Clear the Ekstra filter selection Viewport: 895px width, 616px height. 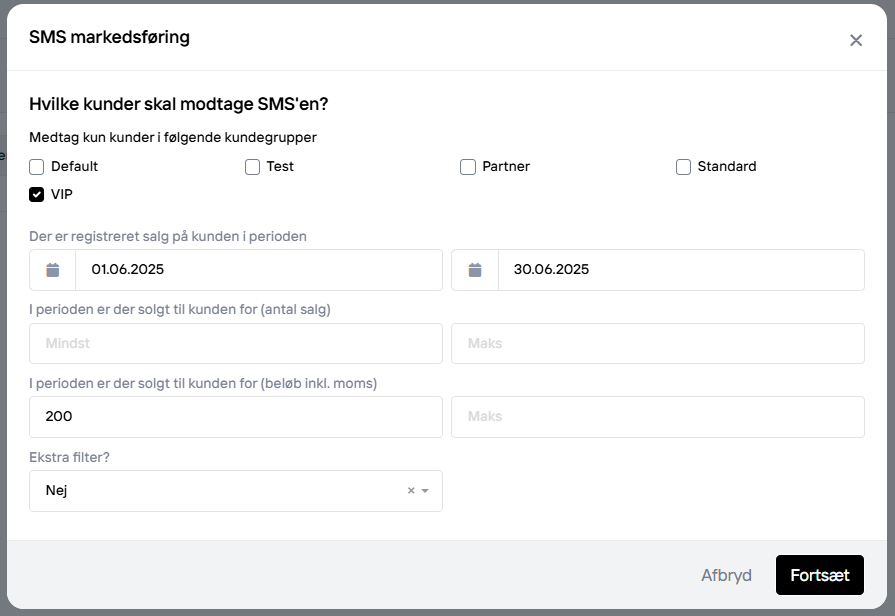point(410,490)
